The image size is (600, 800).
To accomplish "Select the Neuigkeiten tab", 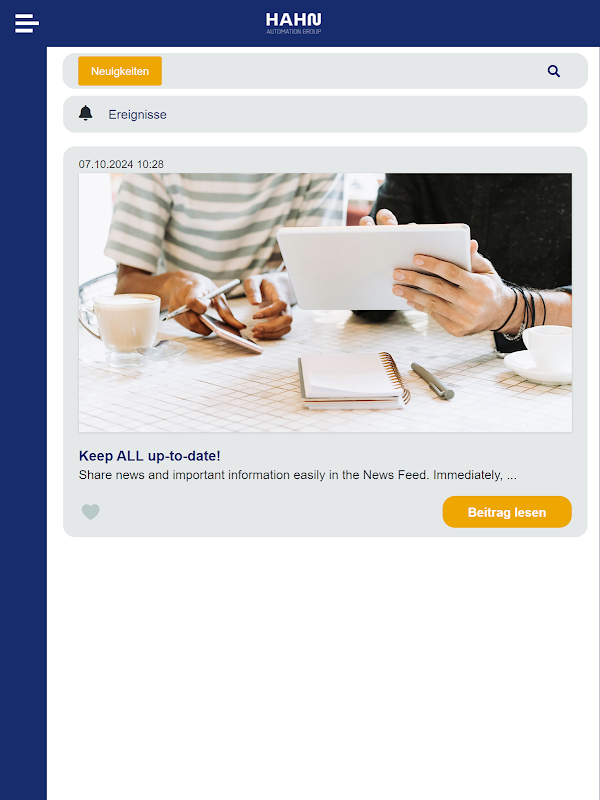I will point(120,71).
